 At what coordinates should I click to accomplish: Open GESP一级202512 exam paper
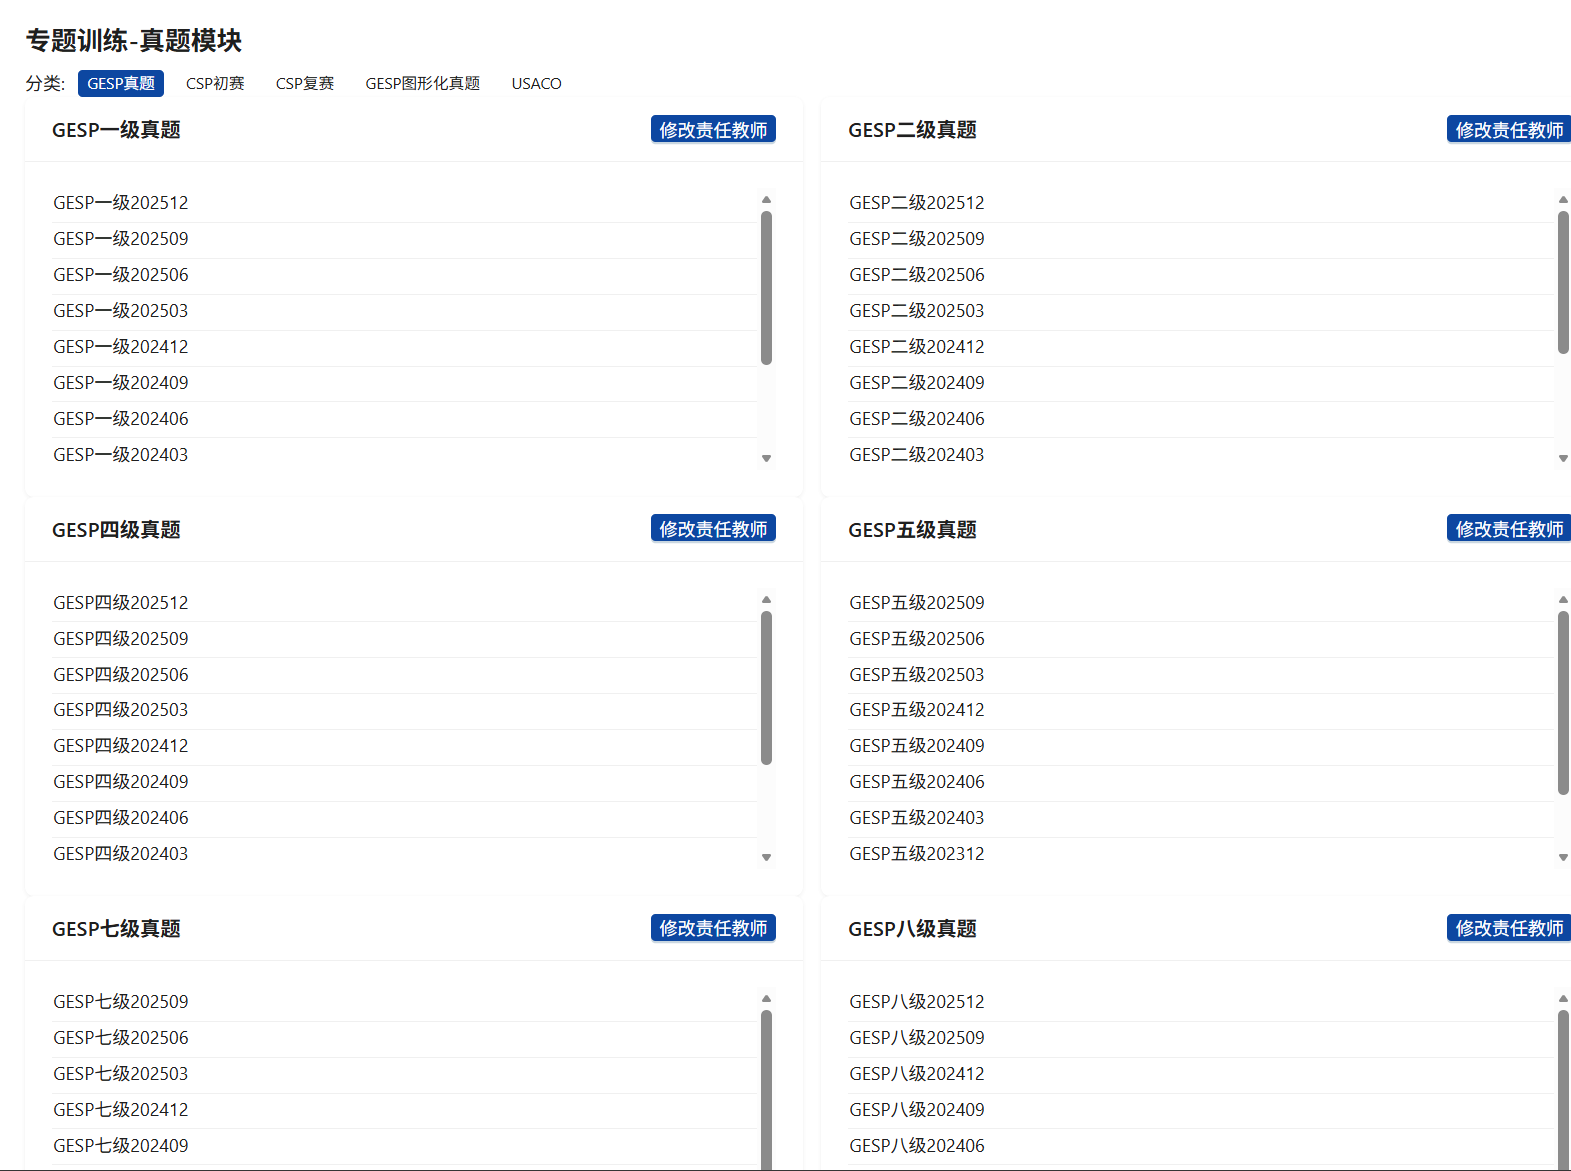pyautogui.click(x=121, y=203)
